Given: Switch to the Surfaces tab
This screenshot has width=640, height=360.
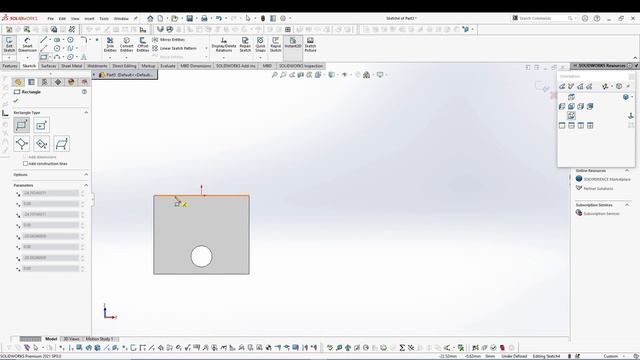Looking at the screenshot, I should point(48,66).
